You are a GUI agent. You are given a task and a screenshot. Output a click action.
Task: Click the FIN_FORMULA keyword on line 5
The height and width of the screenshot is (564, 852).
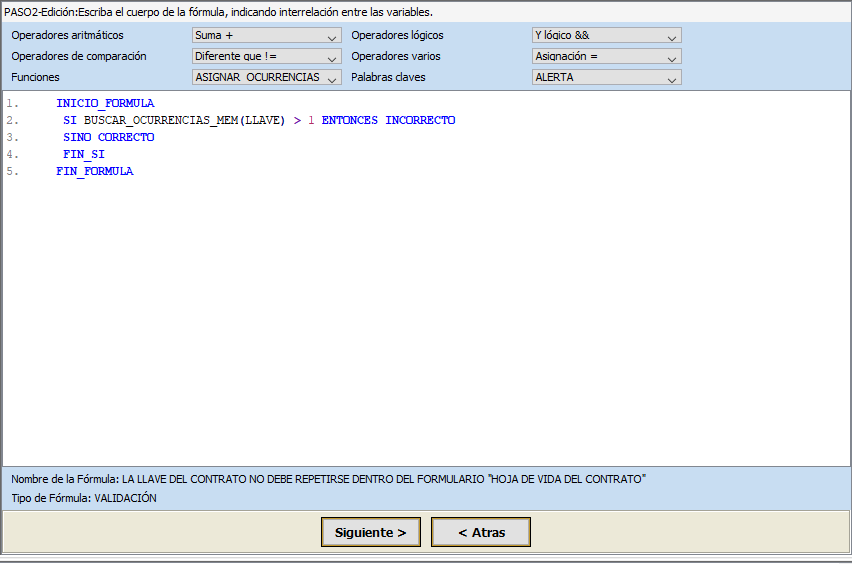pyautogui.click(x=94, y=171)
